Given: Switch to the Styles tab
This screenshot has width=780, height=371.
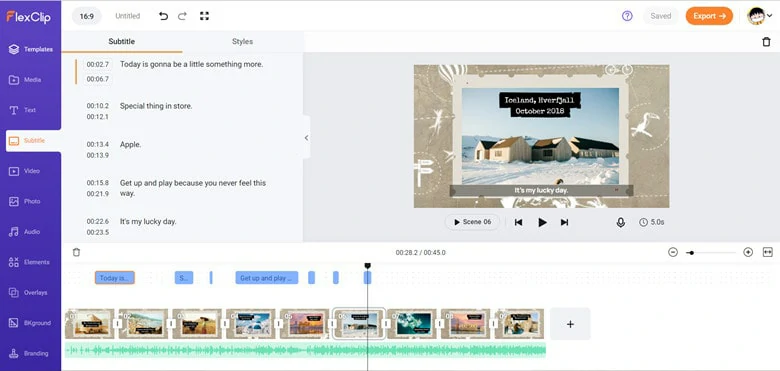Looking at the screenshot, I should 242,42.
